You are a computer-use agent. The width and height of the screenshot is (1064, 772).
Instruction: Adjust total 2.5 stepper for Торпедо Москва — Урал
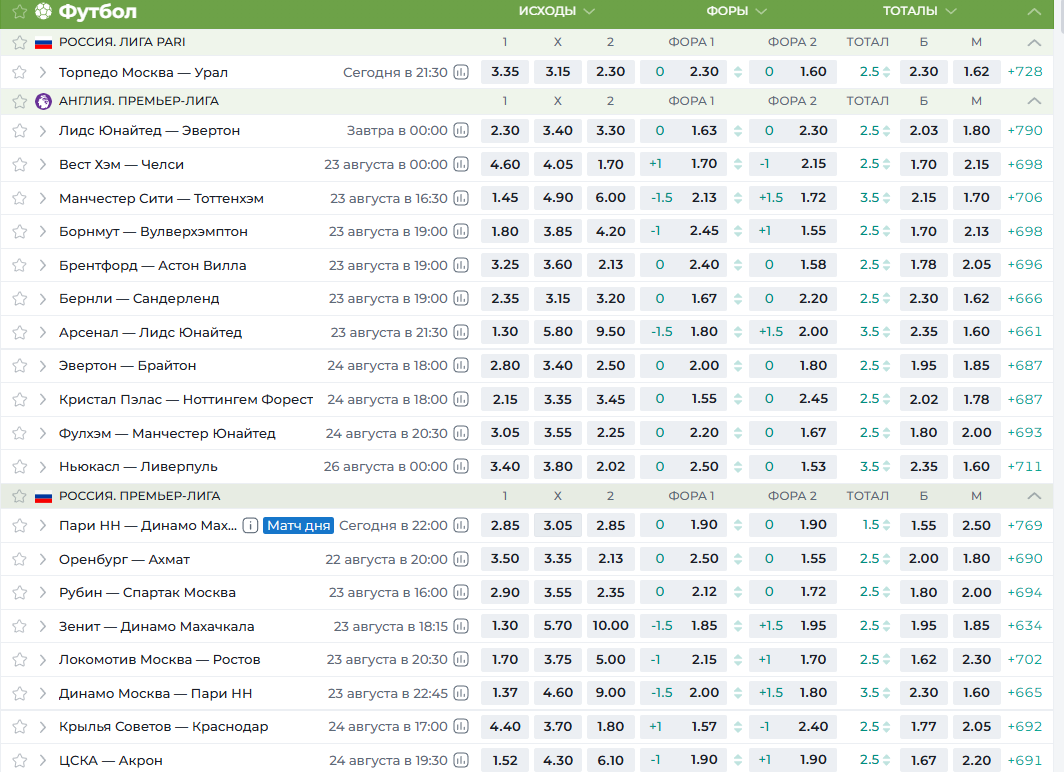[886, 72]
